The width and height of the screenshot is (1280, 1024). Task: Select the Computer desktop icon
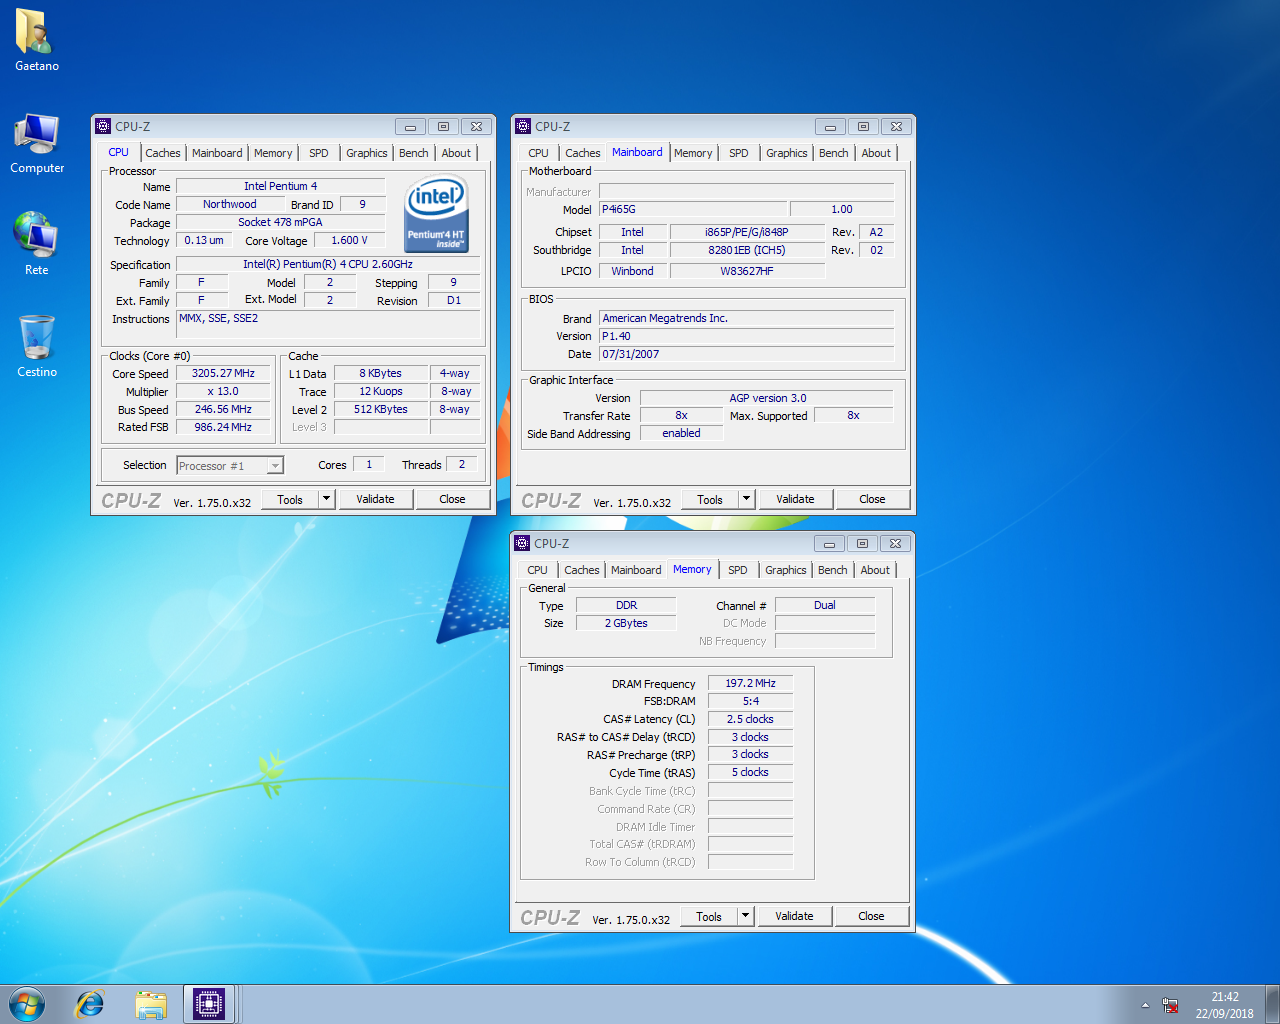coord(37,144)
